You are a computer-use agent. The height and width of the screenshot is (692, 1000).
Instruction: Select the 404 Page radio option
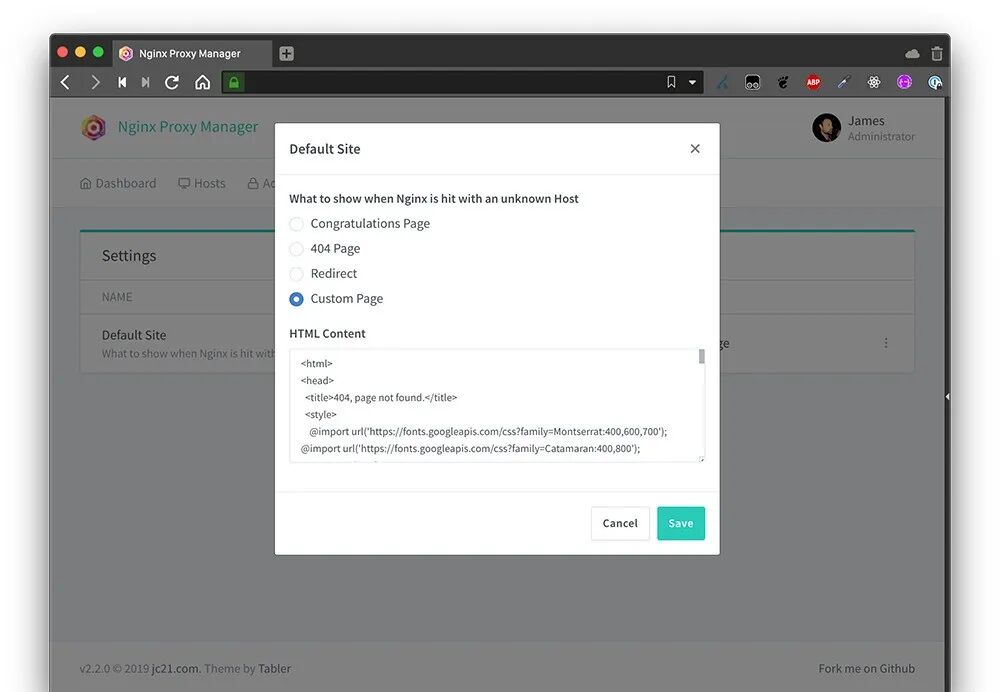click(x=296, y=249)
